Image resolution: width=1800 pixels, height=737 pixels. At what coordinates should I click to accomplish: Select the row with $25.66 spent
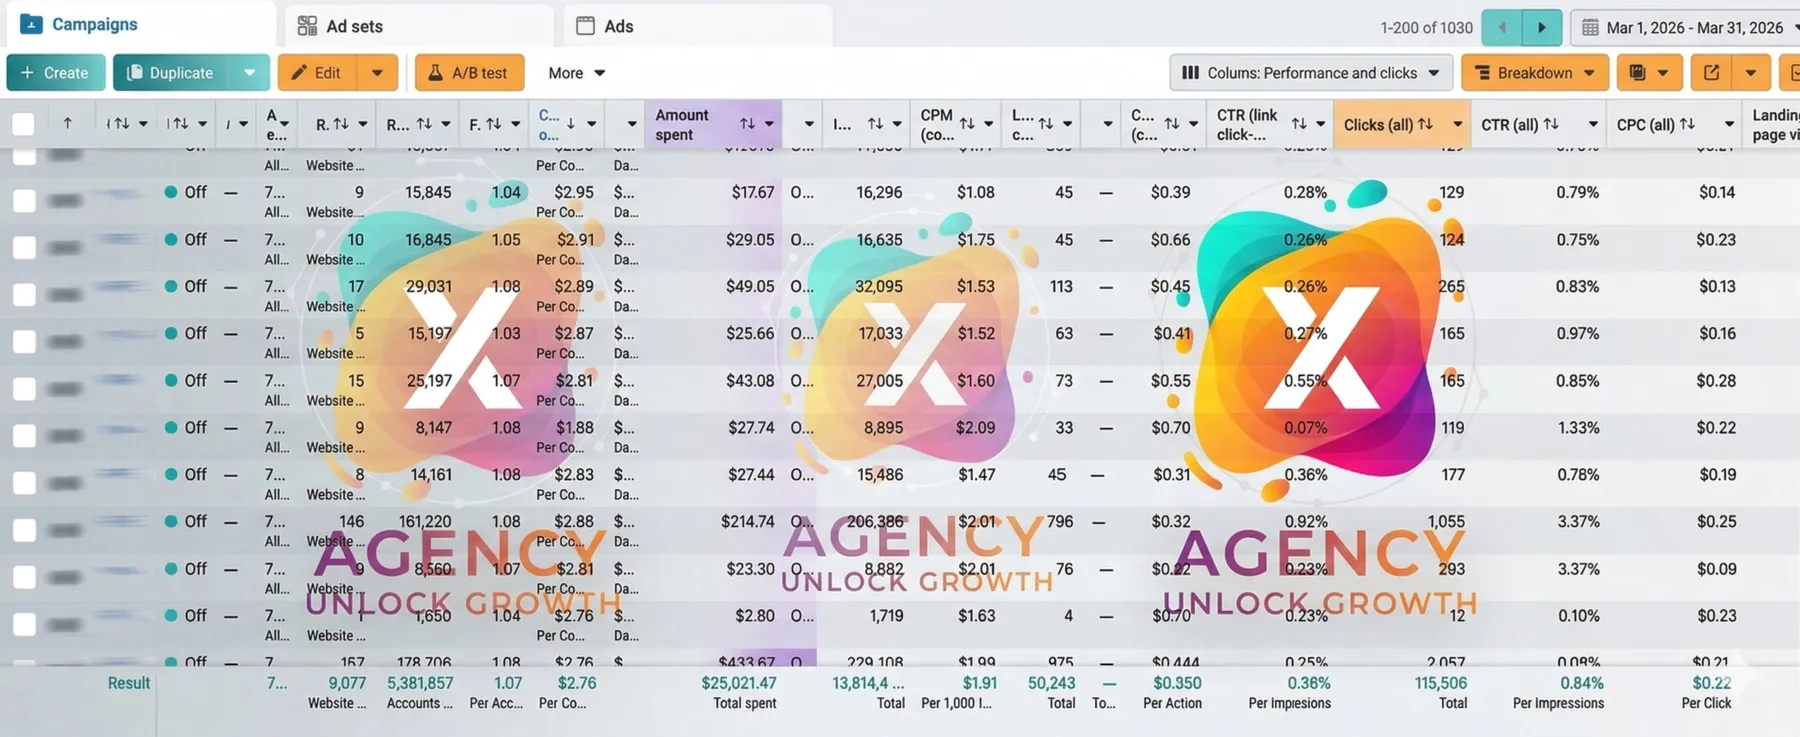coord(23,341)
